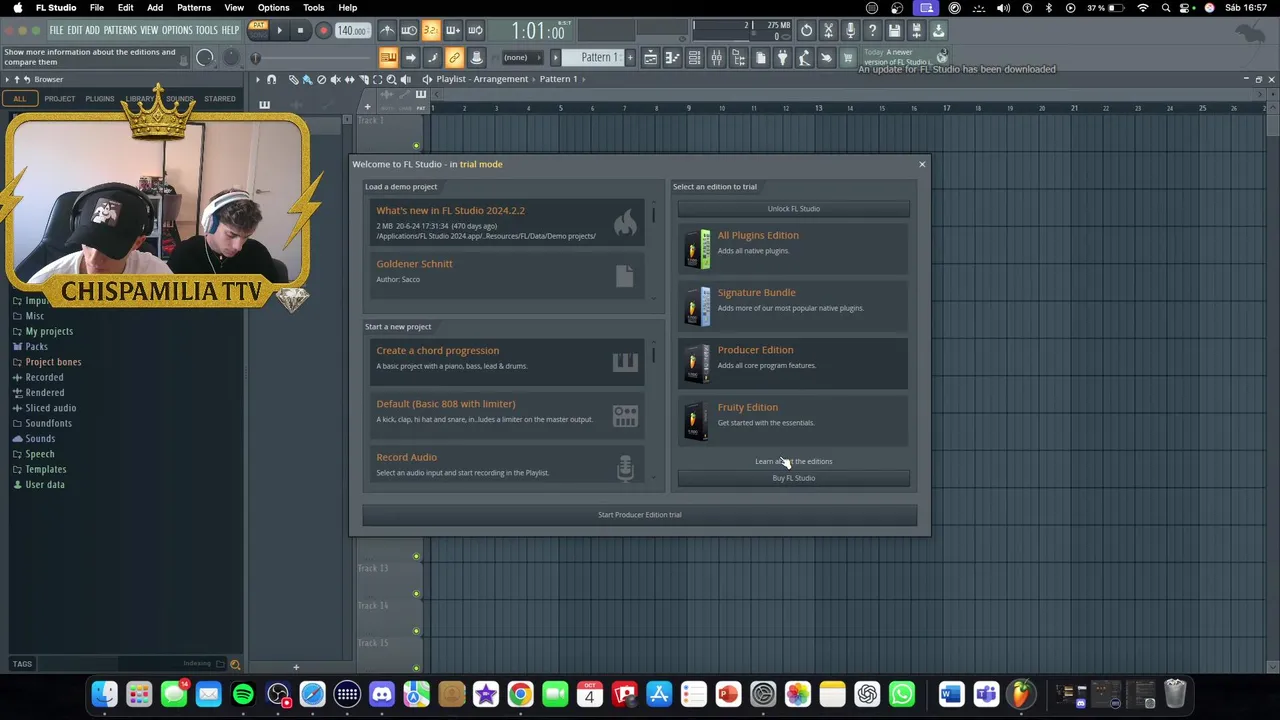Select the playlist pencil draw tool
Viewport: 1280px width, 720px height.
293,79
